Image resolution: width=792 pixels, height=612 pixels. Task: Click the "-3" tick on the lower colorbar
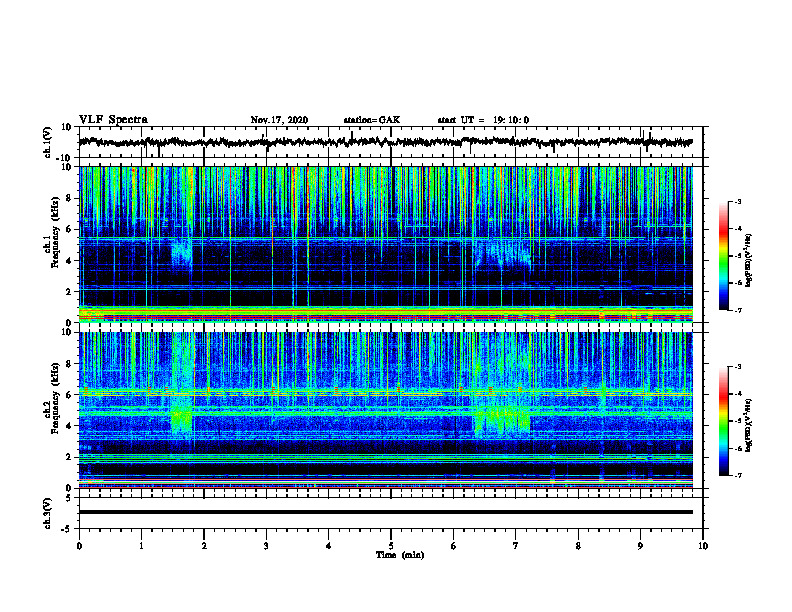[x=738, y=367]
